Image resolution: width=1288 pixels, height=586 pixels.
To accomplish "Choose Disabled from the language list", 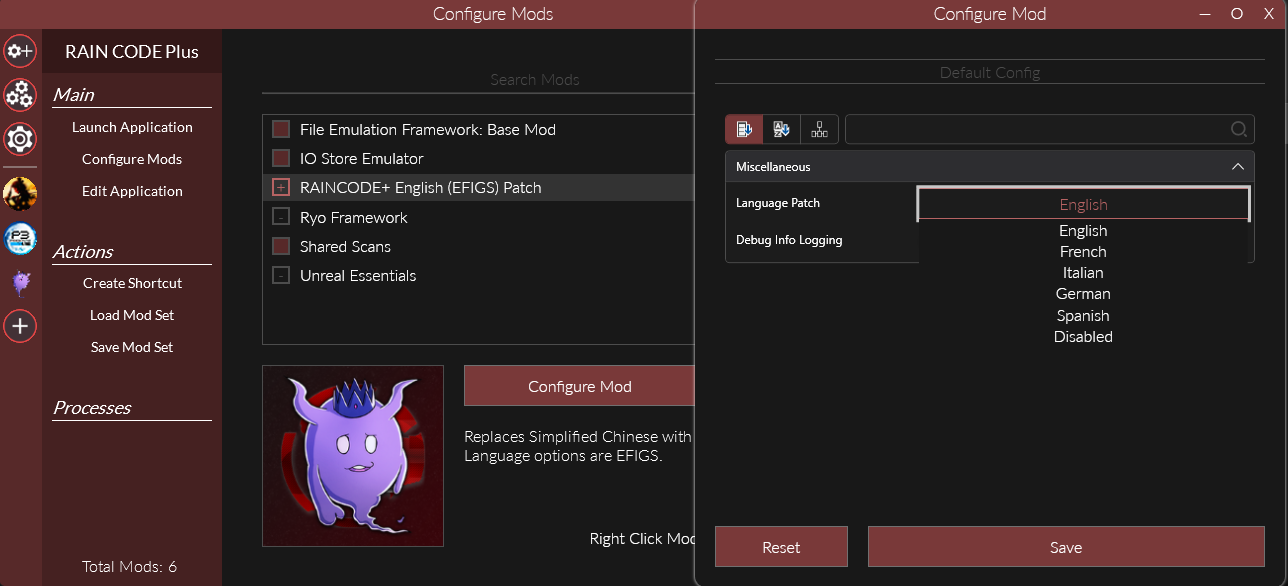I will pos(1084,337).
